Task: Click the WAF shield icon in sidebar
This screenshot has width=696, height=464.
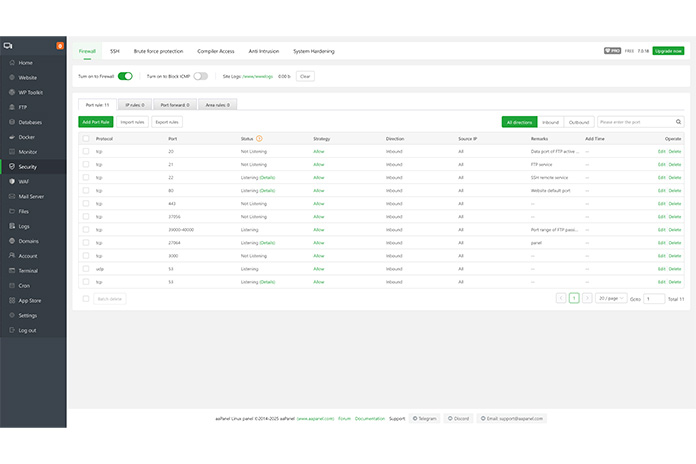Action: click(11, 181)
